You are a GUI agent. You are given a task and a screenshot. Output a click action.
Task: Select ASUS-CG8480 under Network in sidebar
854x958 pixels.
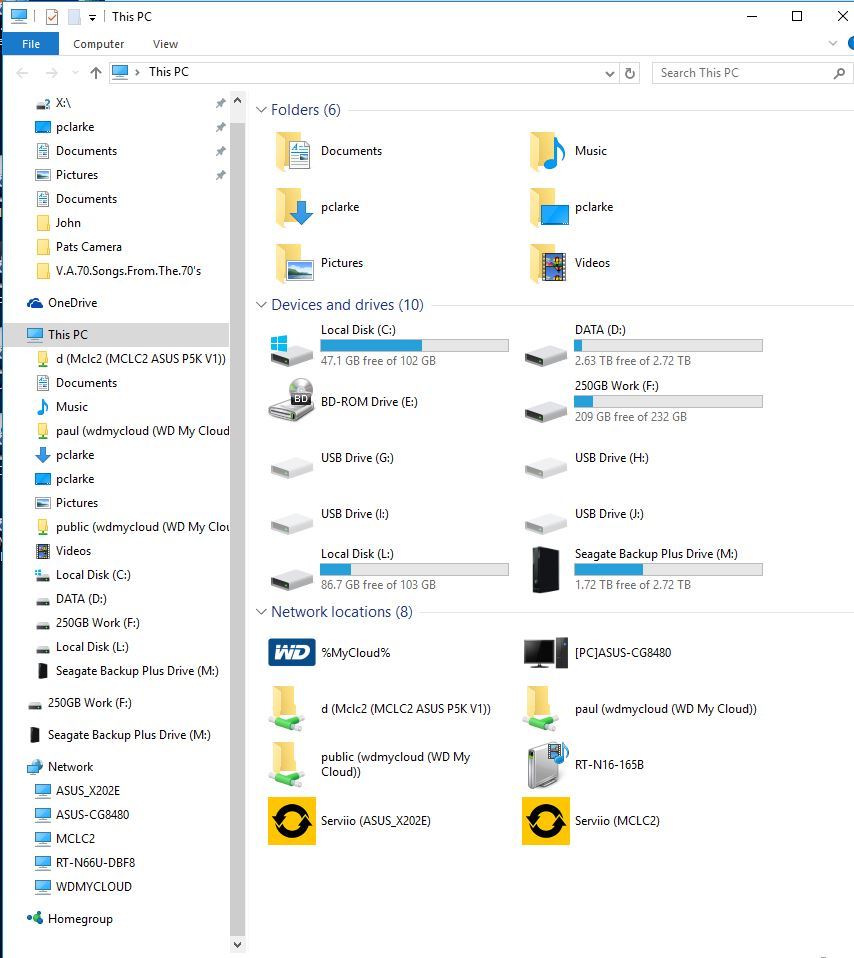coord(82,814)
